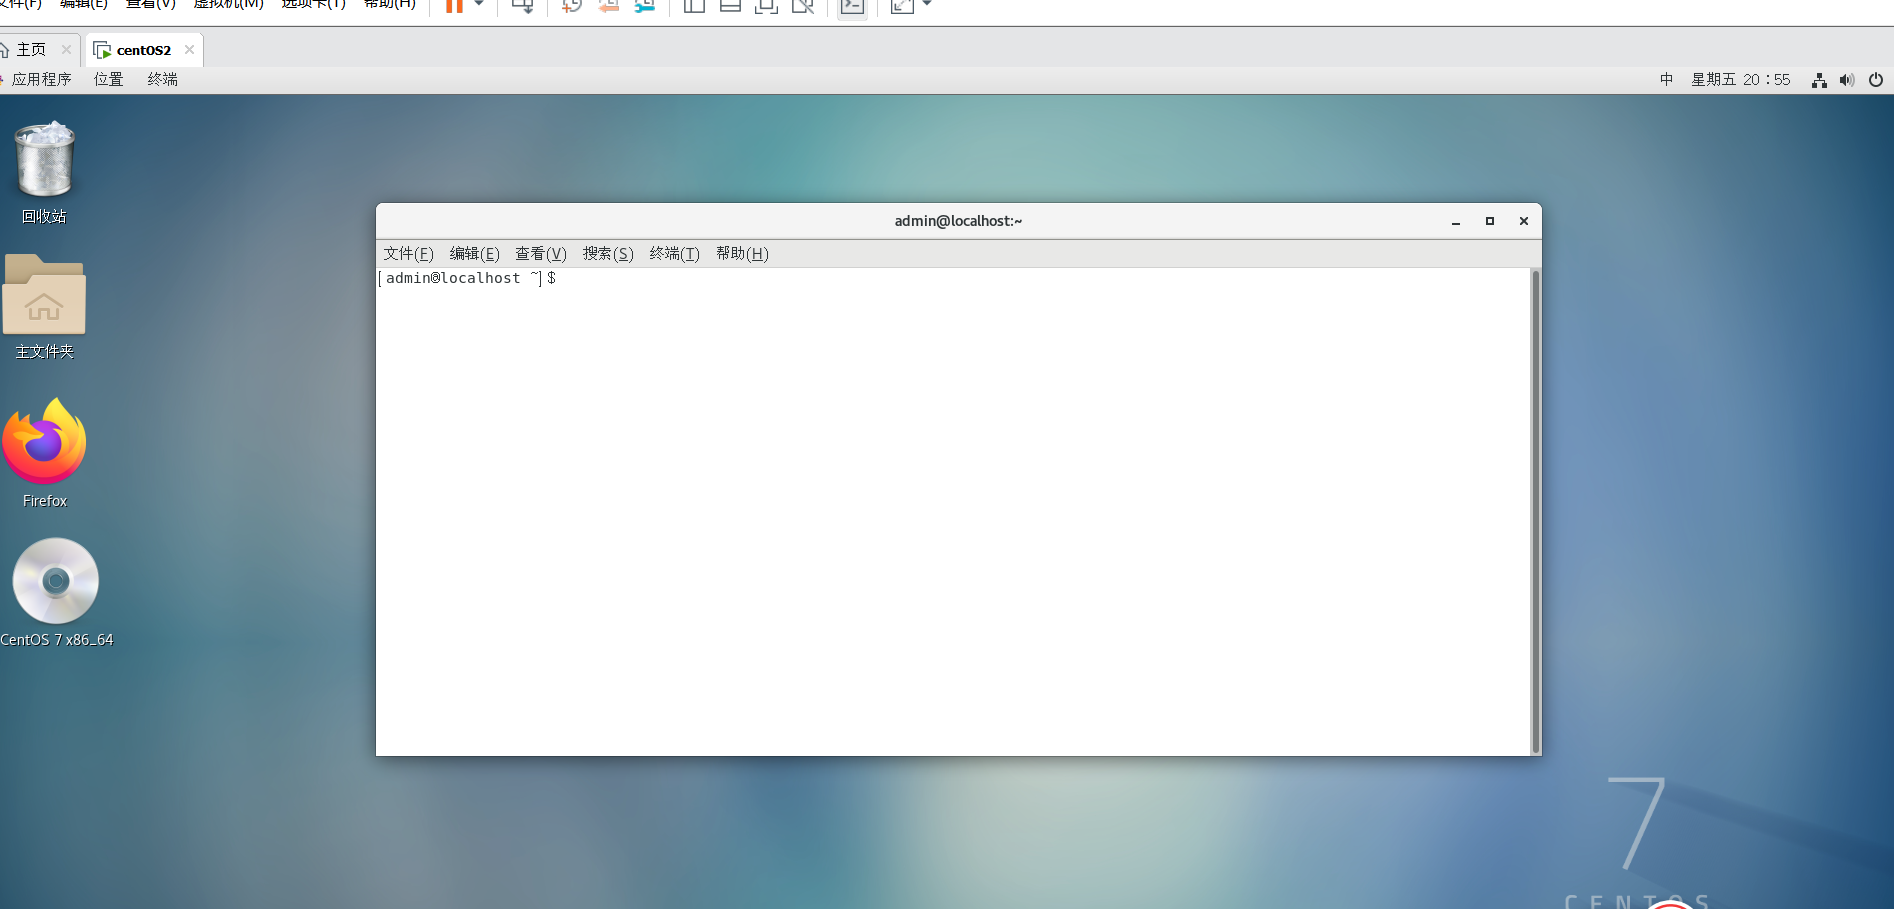
Task: Click the admin@localhost prompt line in terminal
Action: point(466,279)
